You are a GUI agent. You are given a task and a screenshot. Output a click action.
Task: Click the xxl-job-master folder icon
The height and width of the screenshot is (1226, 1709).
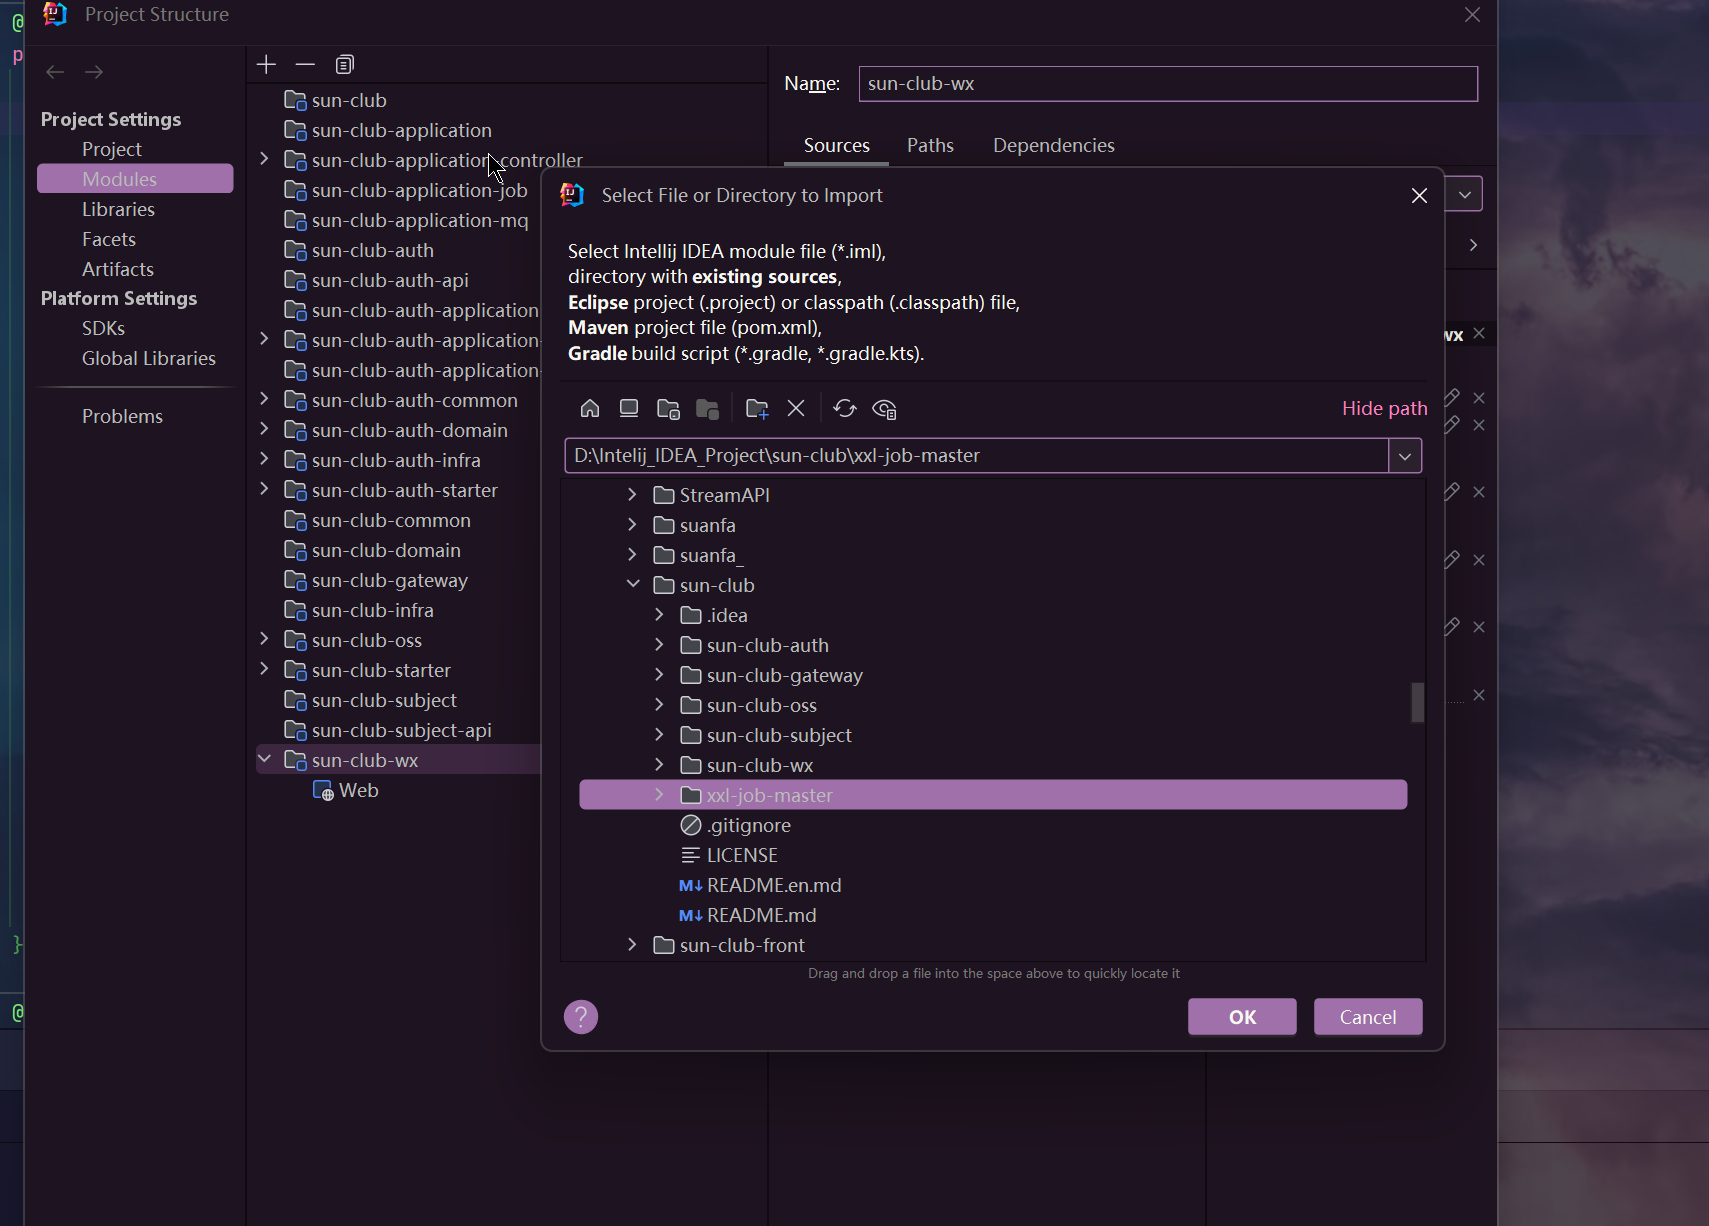pos(691,795)
